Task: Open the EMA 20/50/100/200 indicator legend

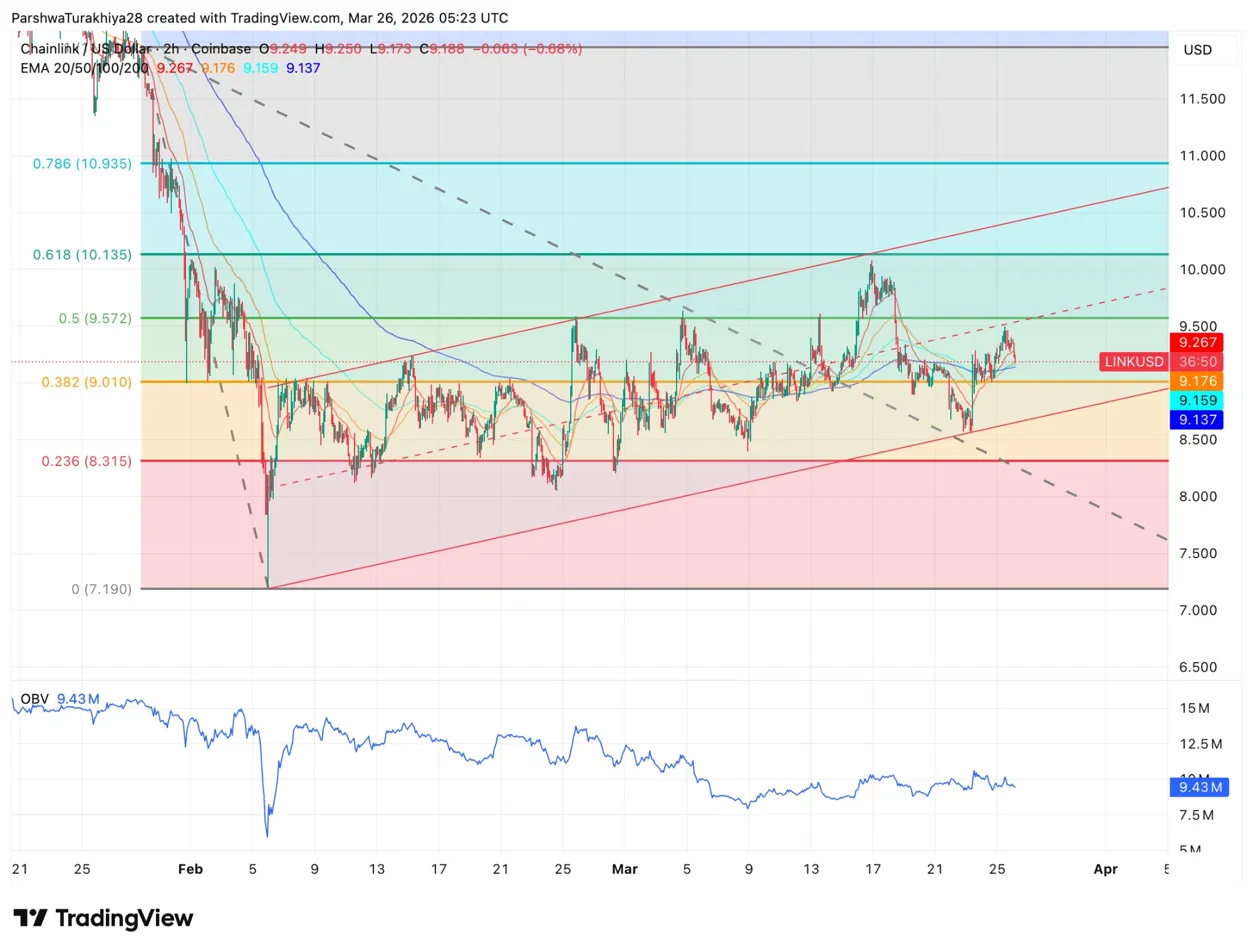Action: click(x=85, y=68)
